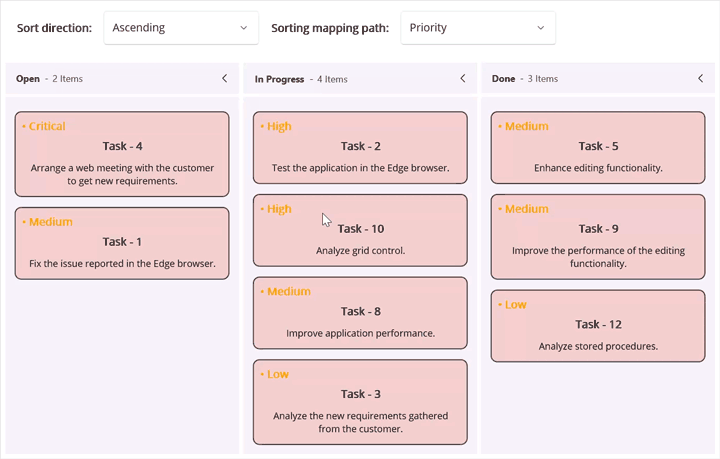Click 'Fix the issue reported in the Edge browser' text
The width and height of the screenshot is (720, 459).
[122, 263]
